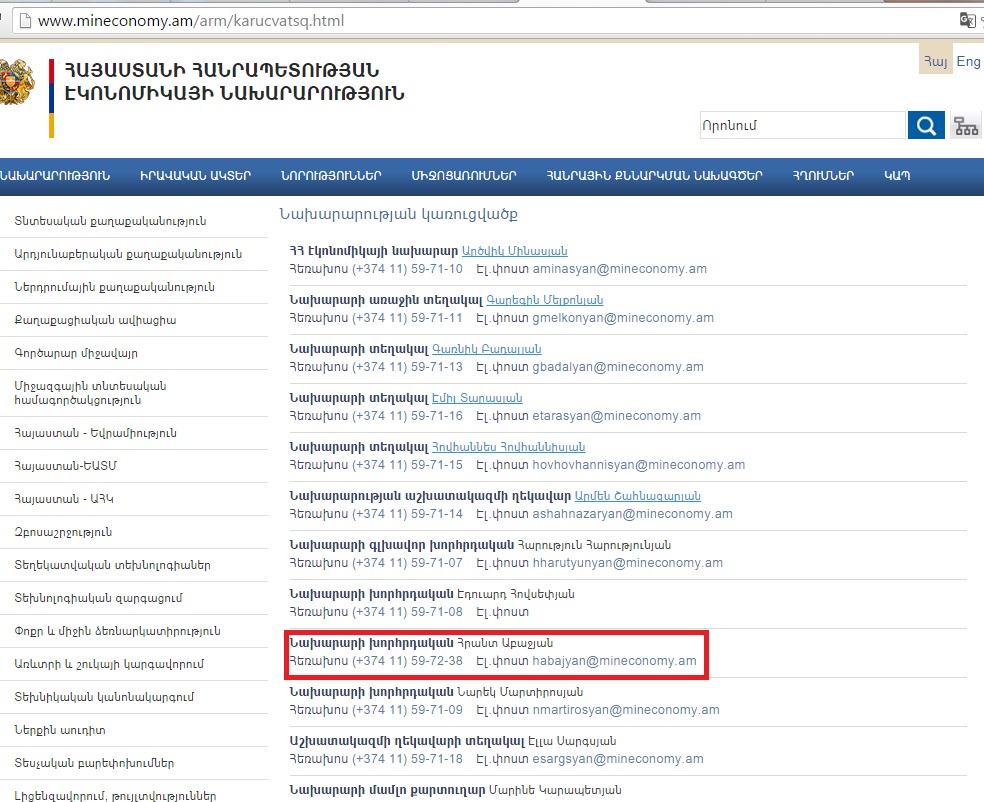
Task: Click email nmartirosyan@mineconomy.am
Action: 626,709
